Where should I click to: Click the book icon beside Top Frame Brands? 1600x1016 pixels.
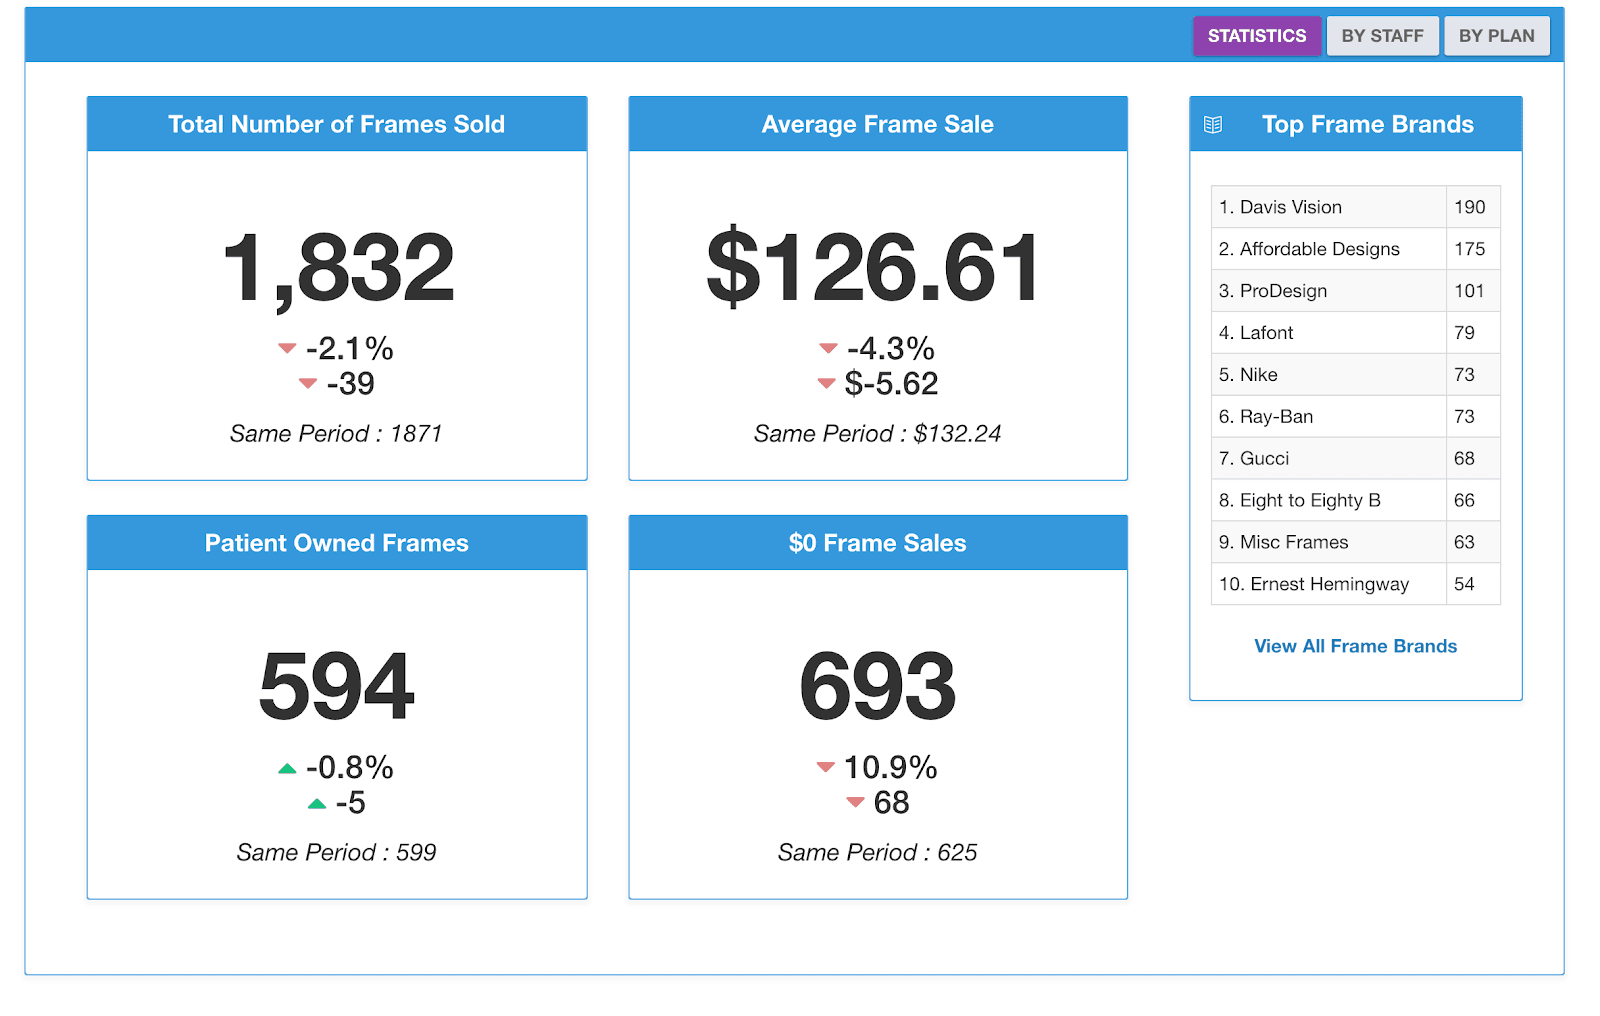[x=1213, y=124]
